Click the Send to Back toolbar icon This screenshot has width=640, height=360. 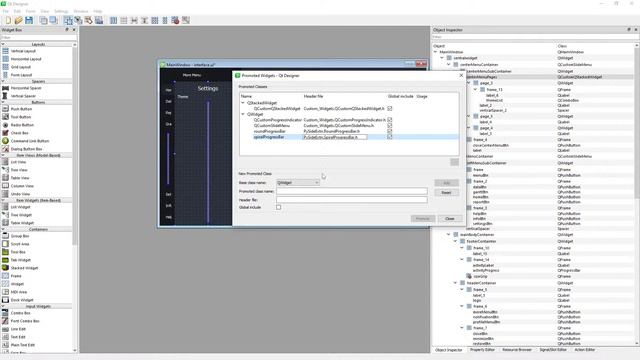(x=43, y=20)
